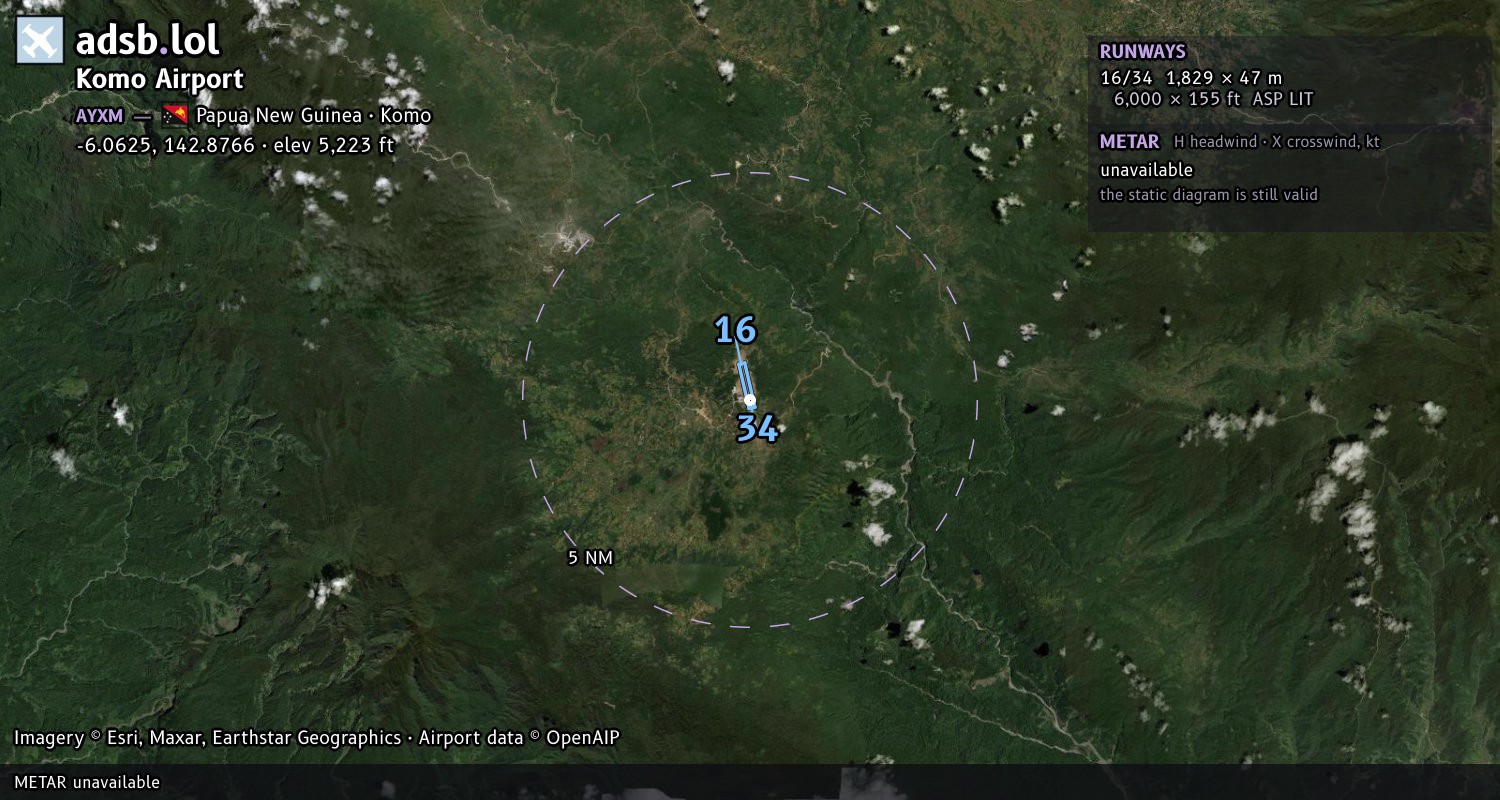Click the AYXM ICAO code
This screenshot has height=800, width=1500.
point(99,115)
